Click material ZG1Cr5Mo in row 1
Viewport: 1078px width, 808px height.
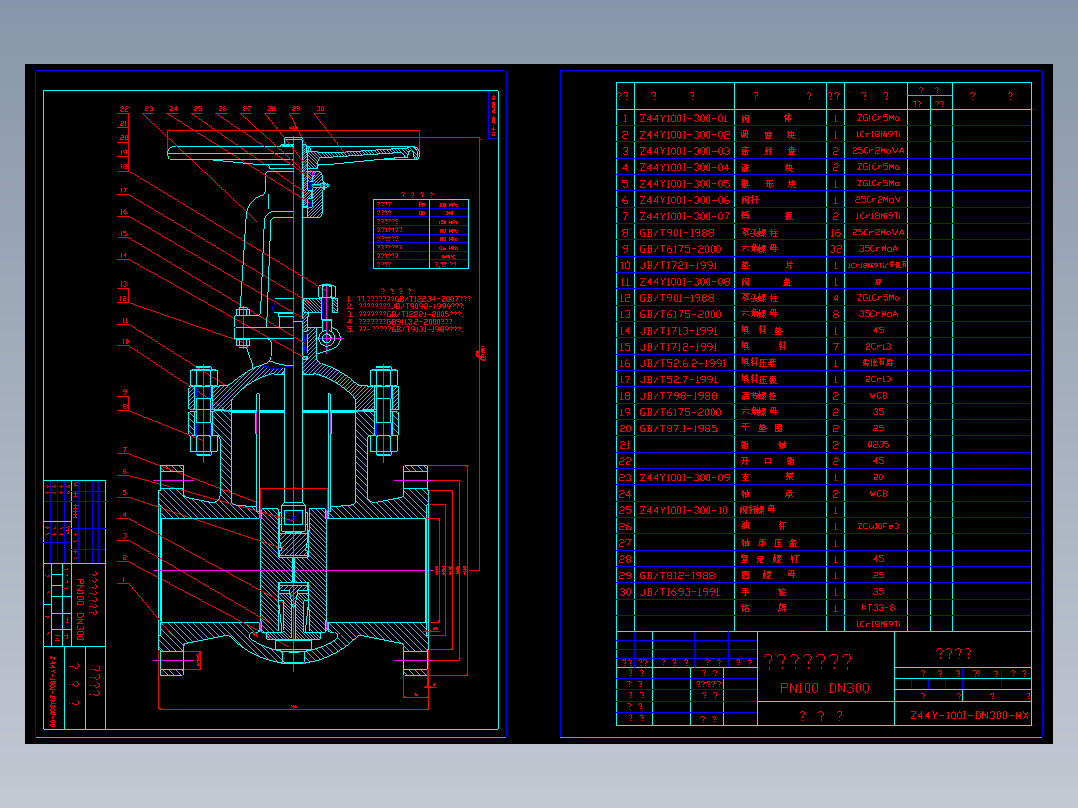(878, 118)
